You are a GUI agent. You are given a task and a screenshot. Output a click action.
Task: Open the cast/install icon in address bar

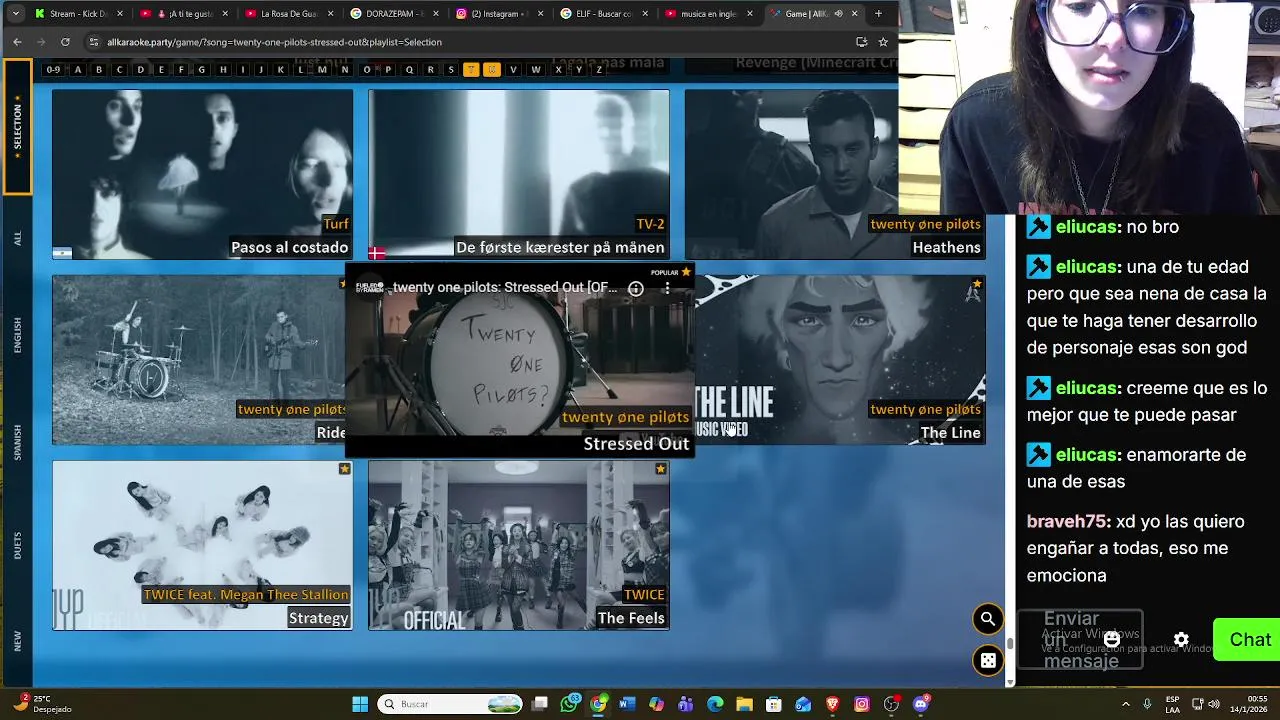[x=861, y=42]
